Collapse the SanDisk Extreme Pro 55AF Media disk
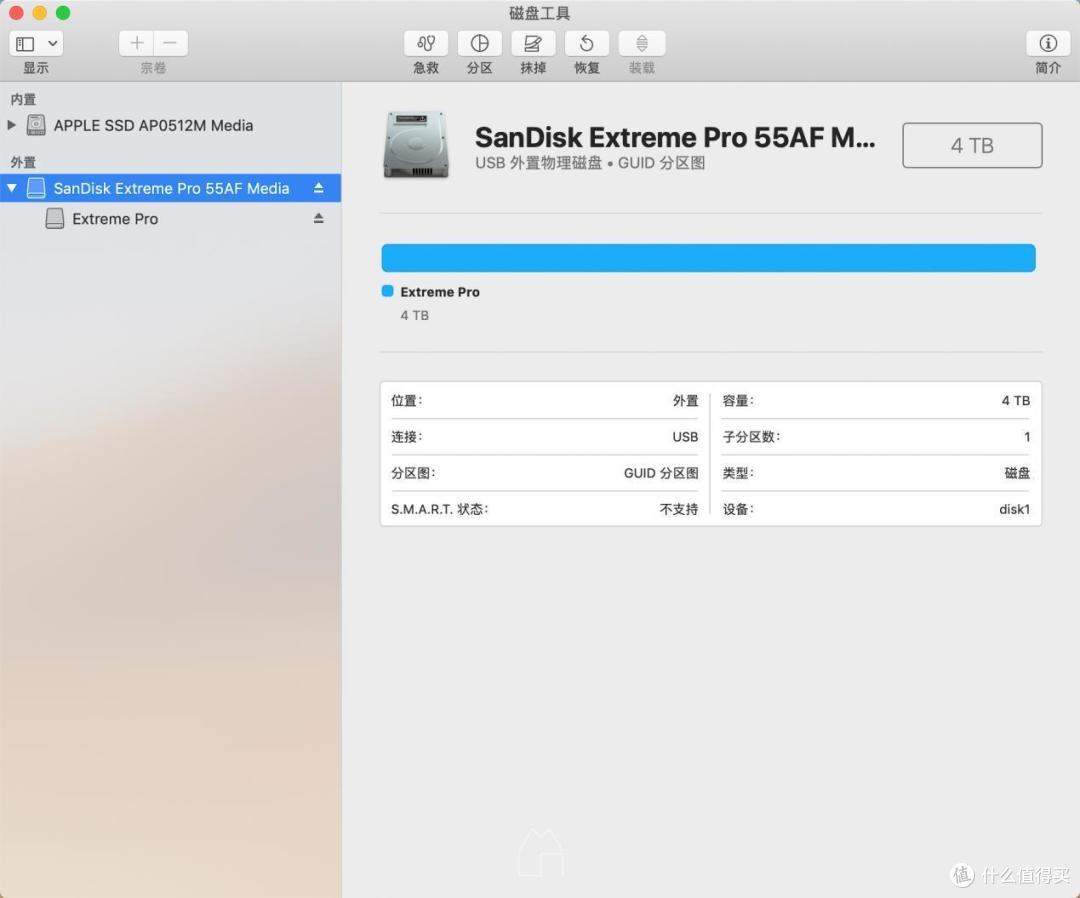 12,188
